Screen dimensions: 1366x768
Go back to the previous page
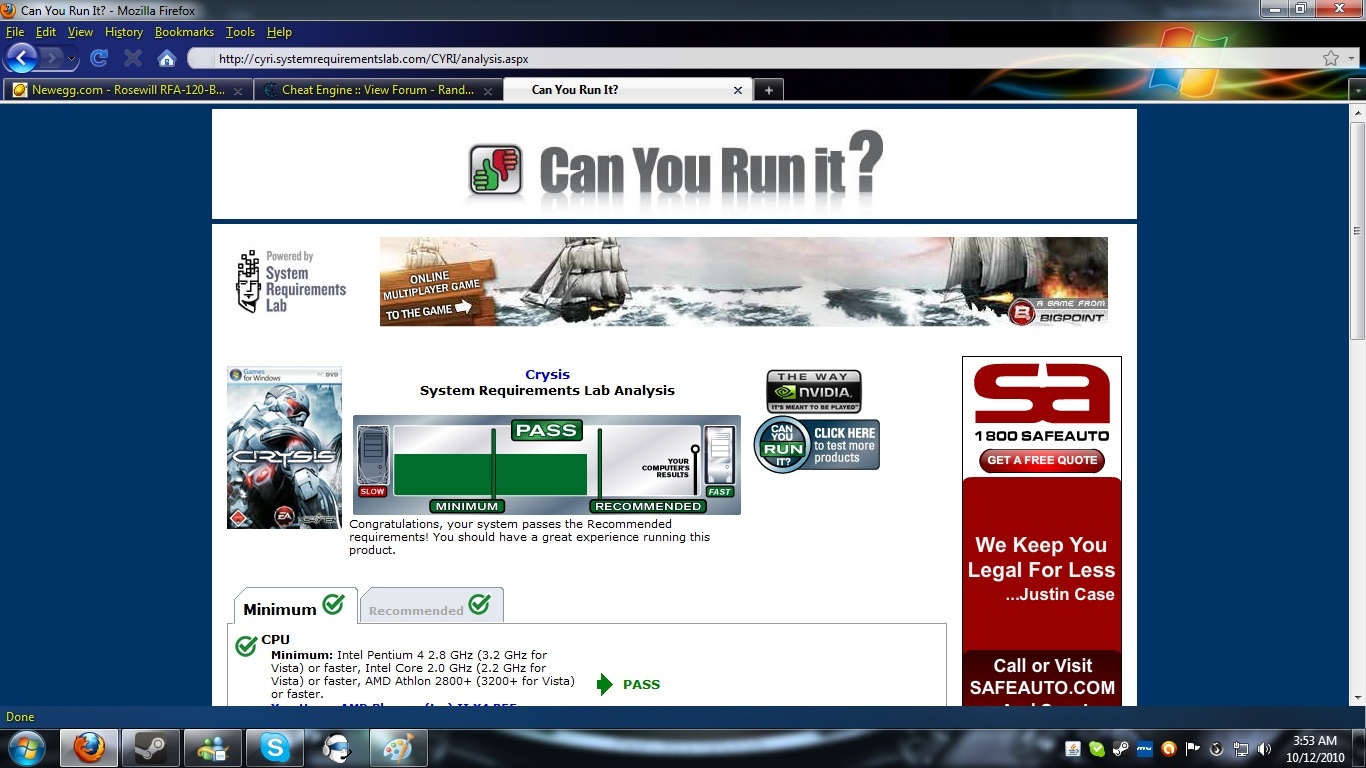click(22, 58)
